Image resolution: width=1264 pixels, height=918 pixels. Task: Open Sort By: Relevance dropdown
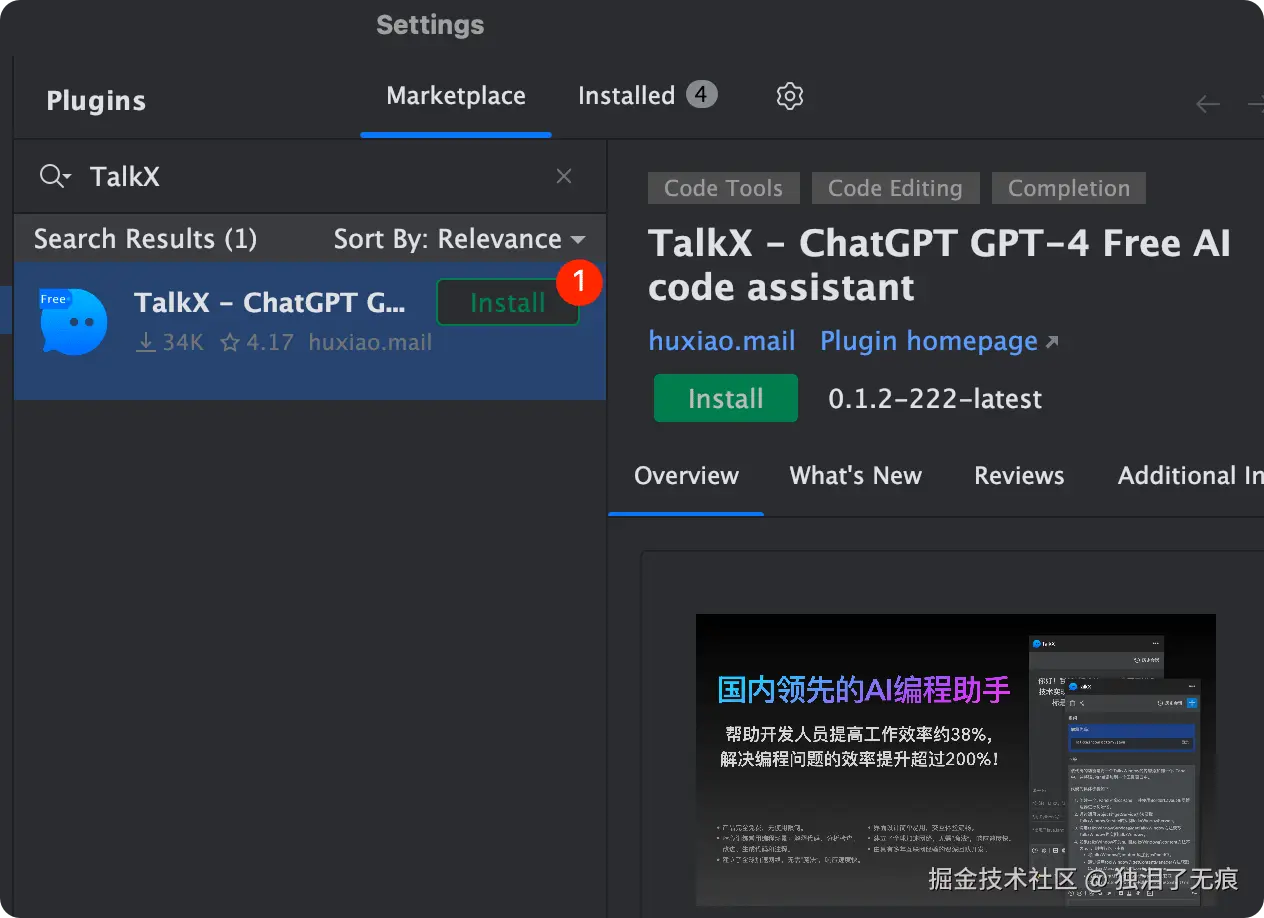460,239
